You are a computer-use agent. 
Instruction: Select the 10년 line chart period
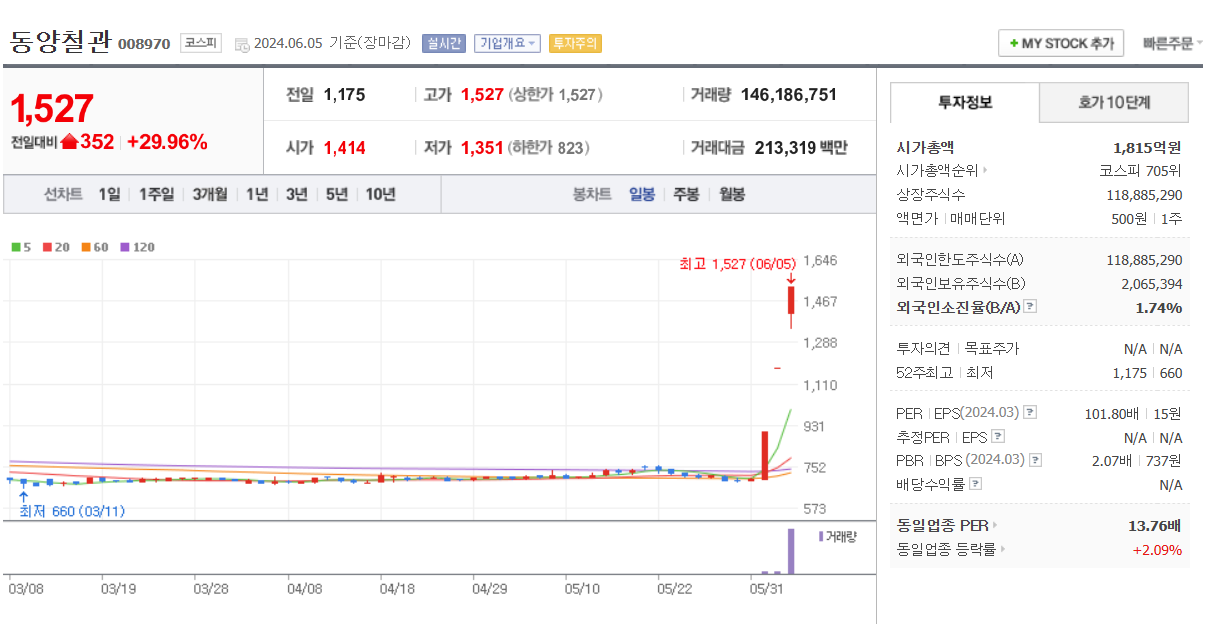380,194
